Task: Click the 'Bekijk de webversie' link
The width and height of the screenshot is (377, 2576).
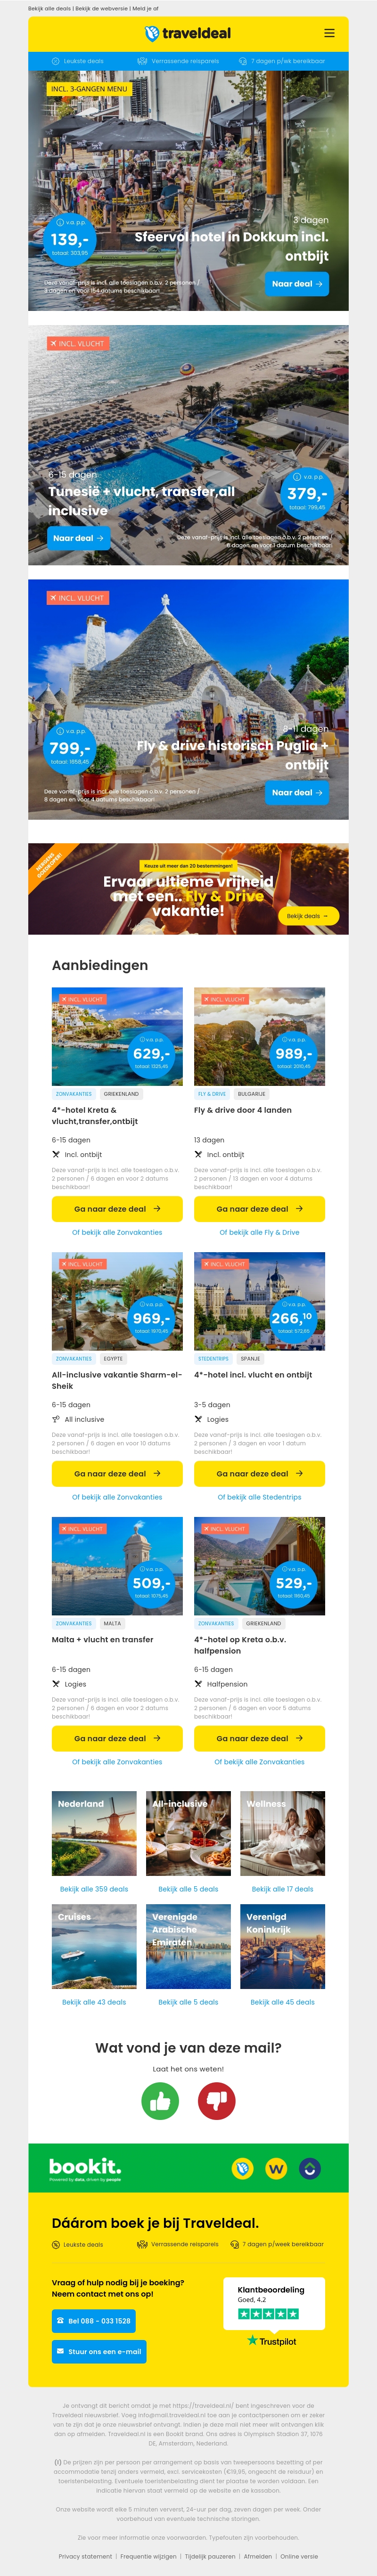Action: 102,8
